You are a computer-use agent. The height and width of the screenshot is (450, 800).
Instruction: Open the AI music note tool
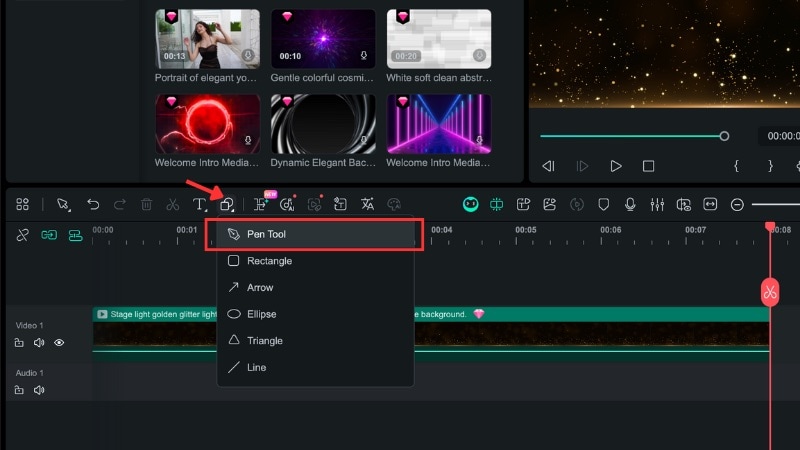tap(288, 204)
